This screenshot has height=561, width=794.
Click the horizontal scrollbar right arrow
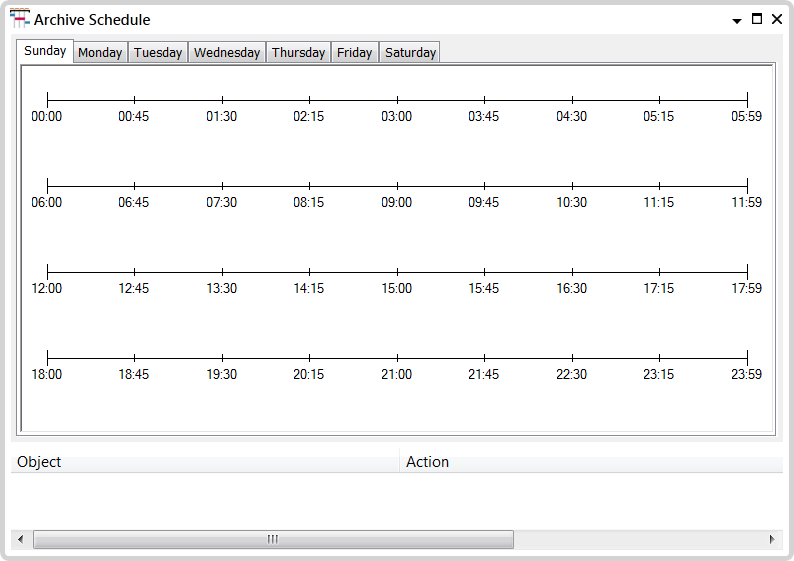coord(772,539)
